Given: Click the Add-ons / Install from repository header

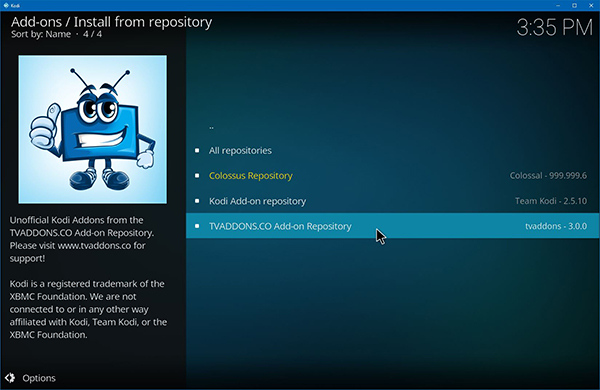Looking at the screenshot, I should click(x=111, y=22).
